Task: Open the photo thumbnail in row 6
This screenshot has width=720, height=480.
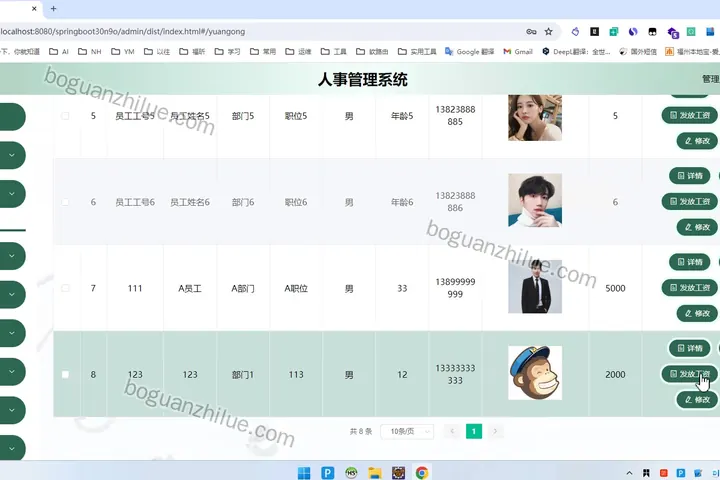Action: [x=535, y=200]
